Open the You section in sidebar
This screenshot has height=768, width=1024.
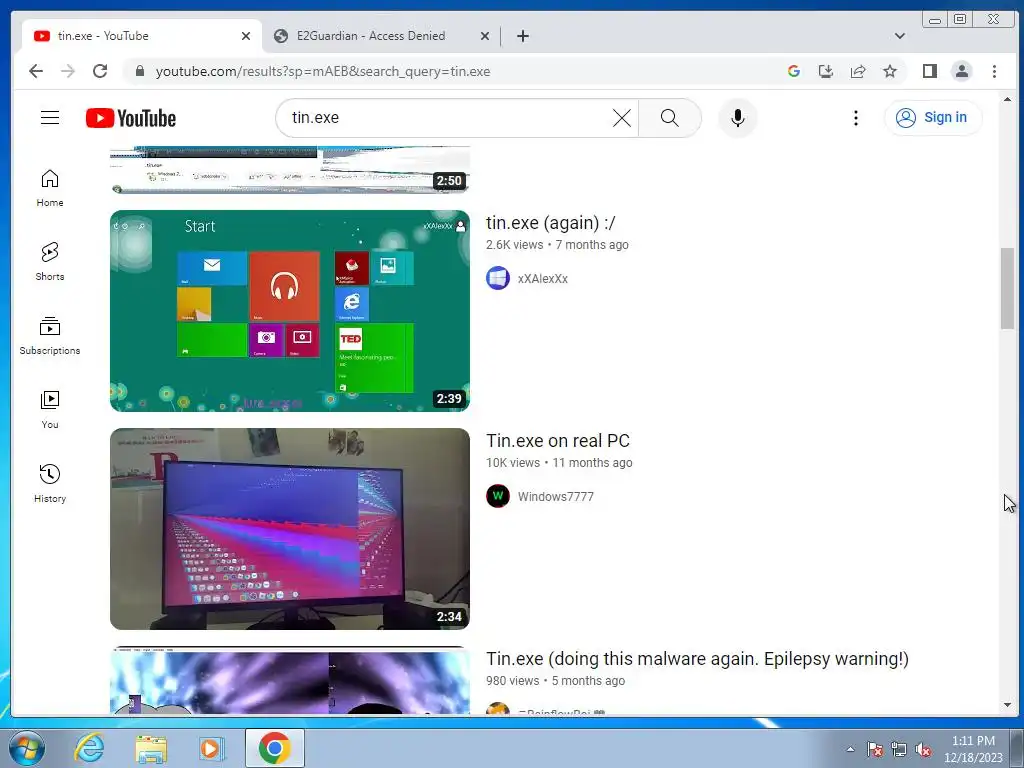50,409
